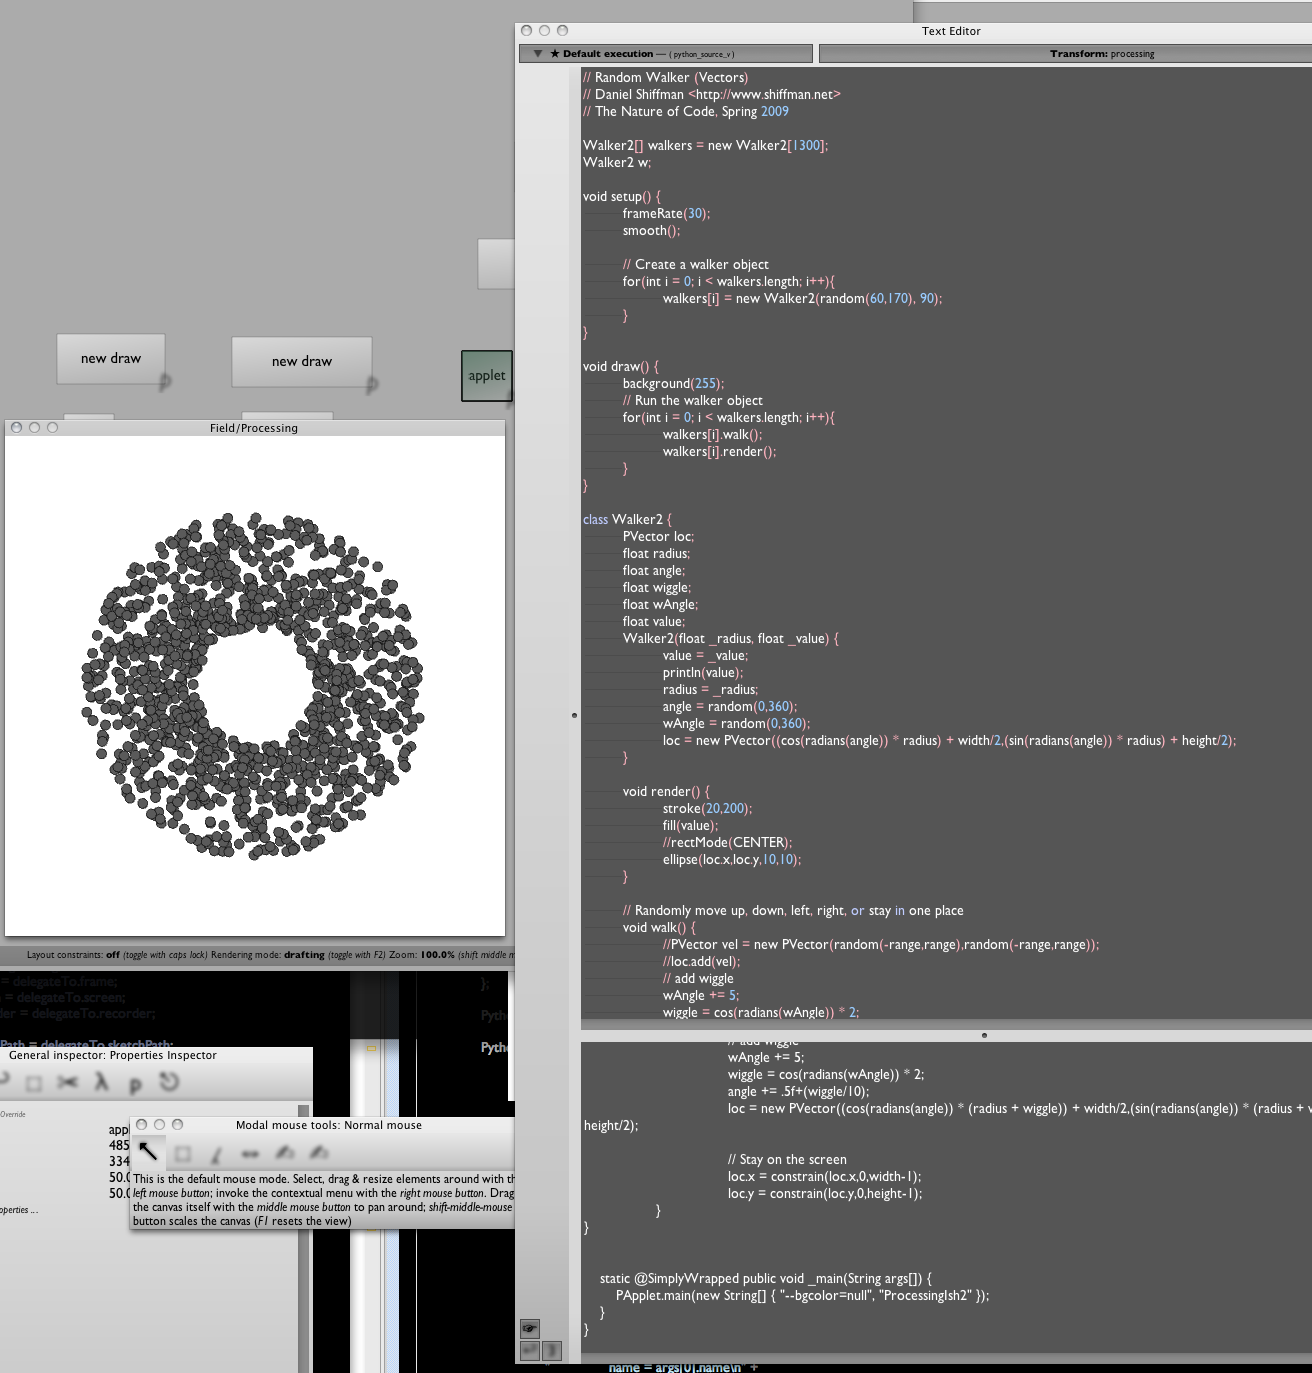Click the Properties Inspector vertical scrollbar
Screen dimensions: 1312x1373
[x=304, y=1240]
